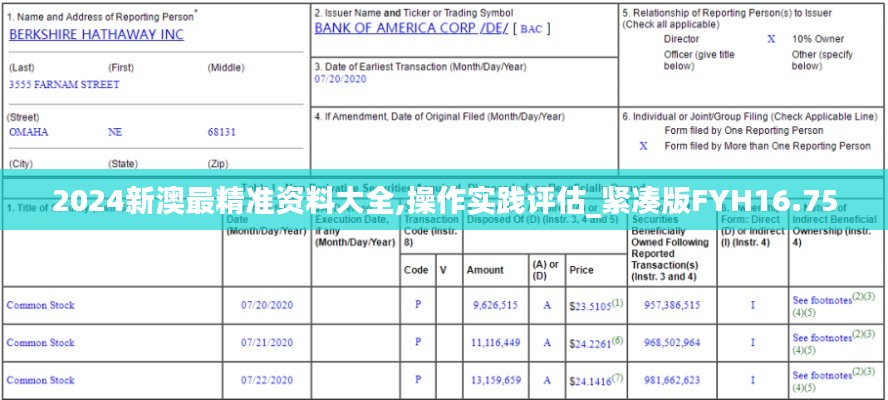Click ownership form I in the 981,662,623 row
The width and height of the screenshot is (888, 400).
pos(753,380)
